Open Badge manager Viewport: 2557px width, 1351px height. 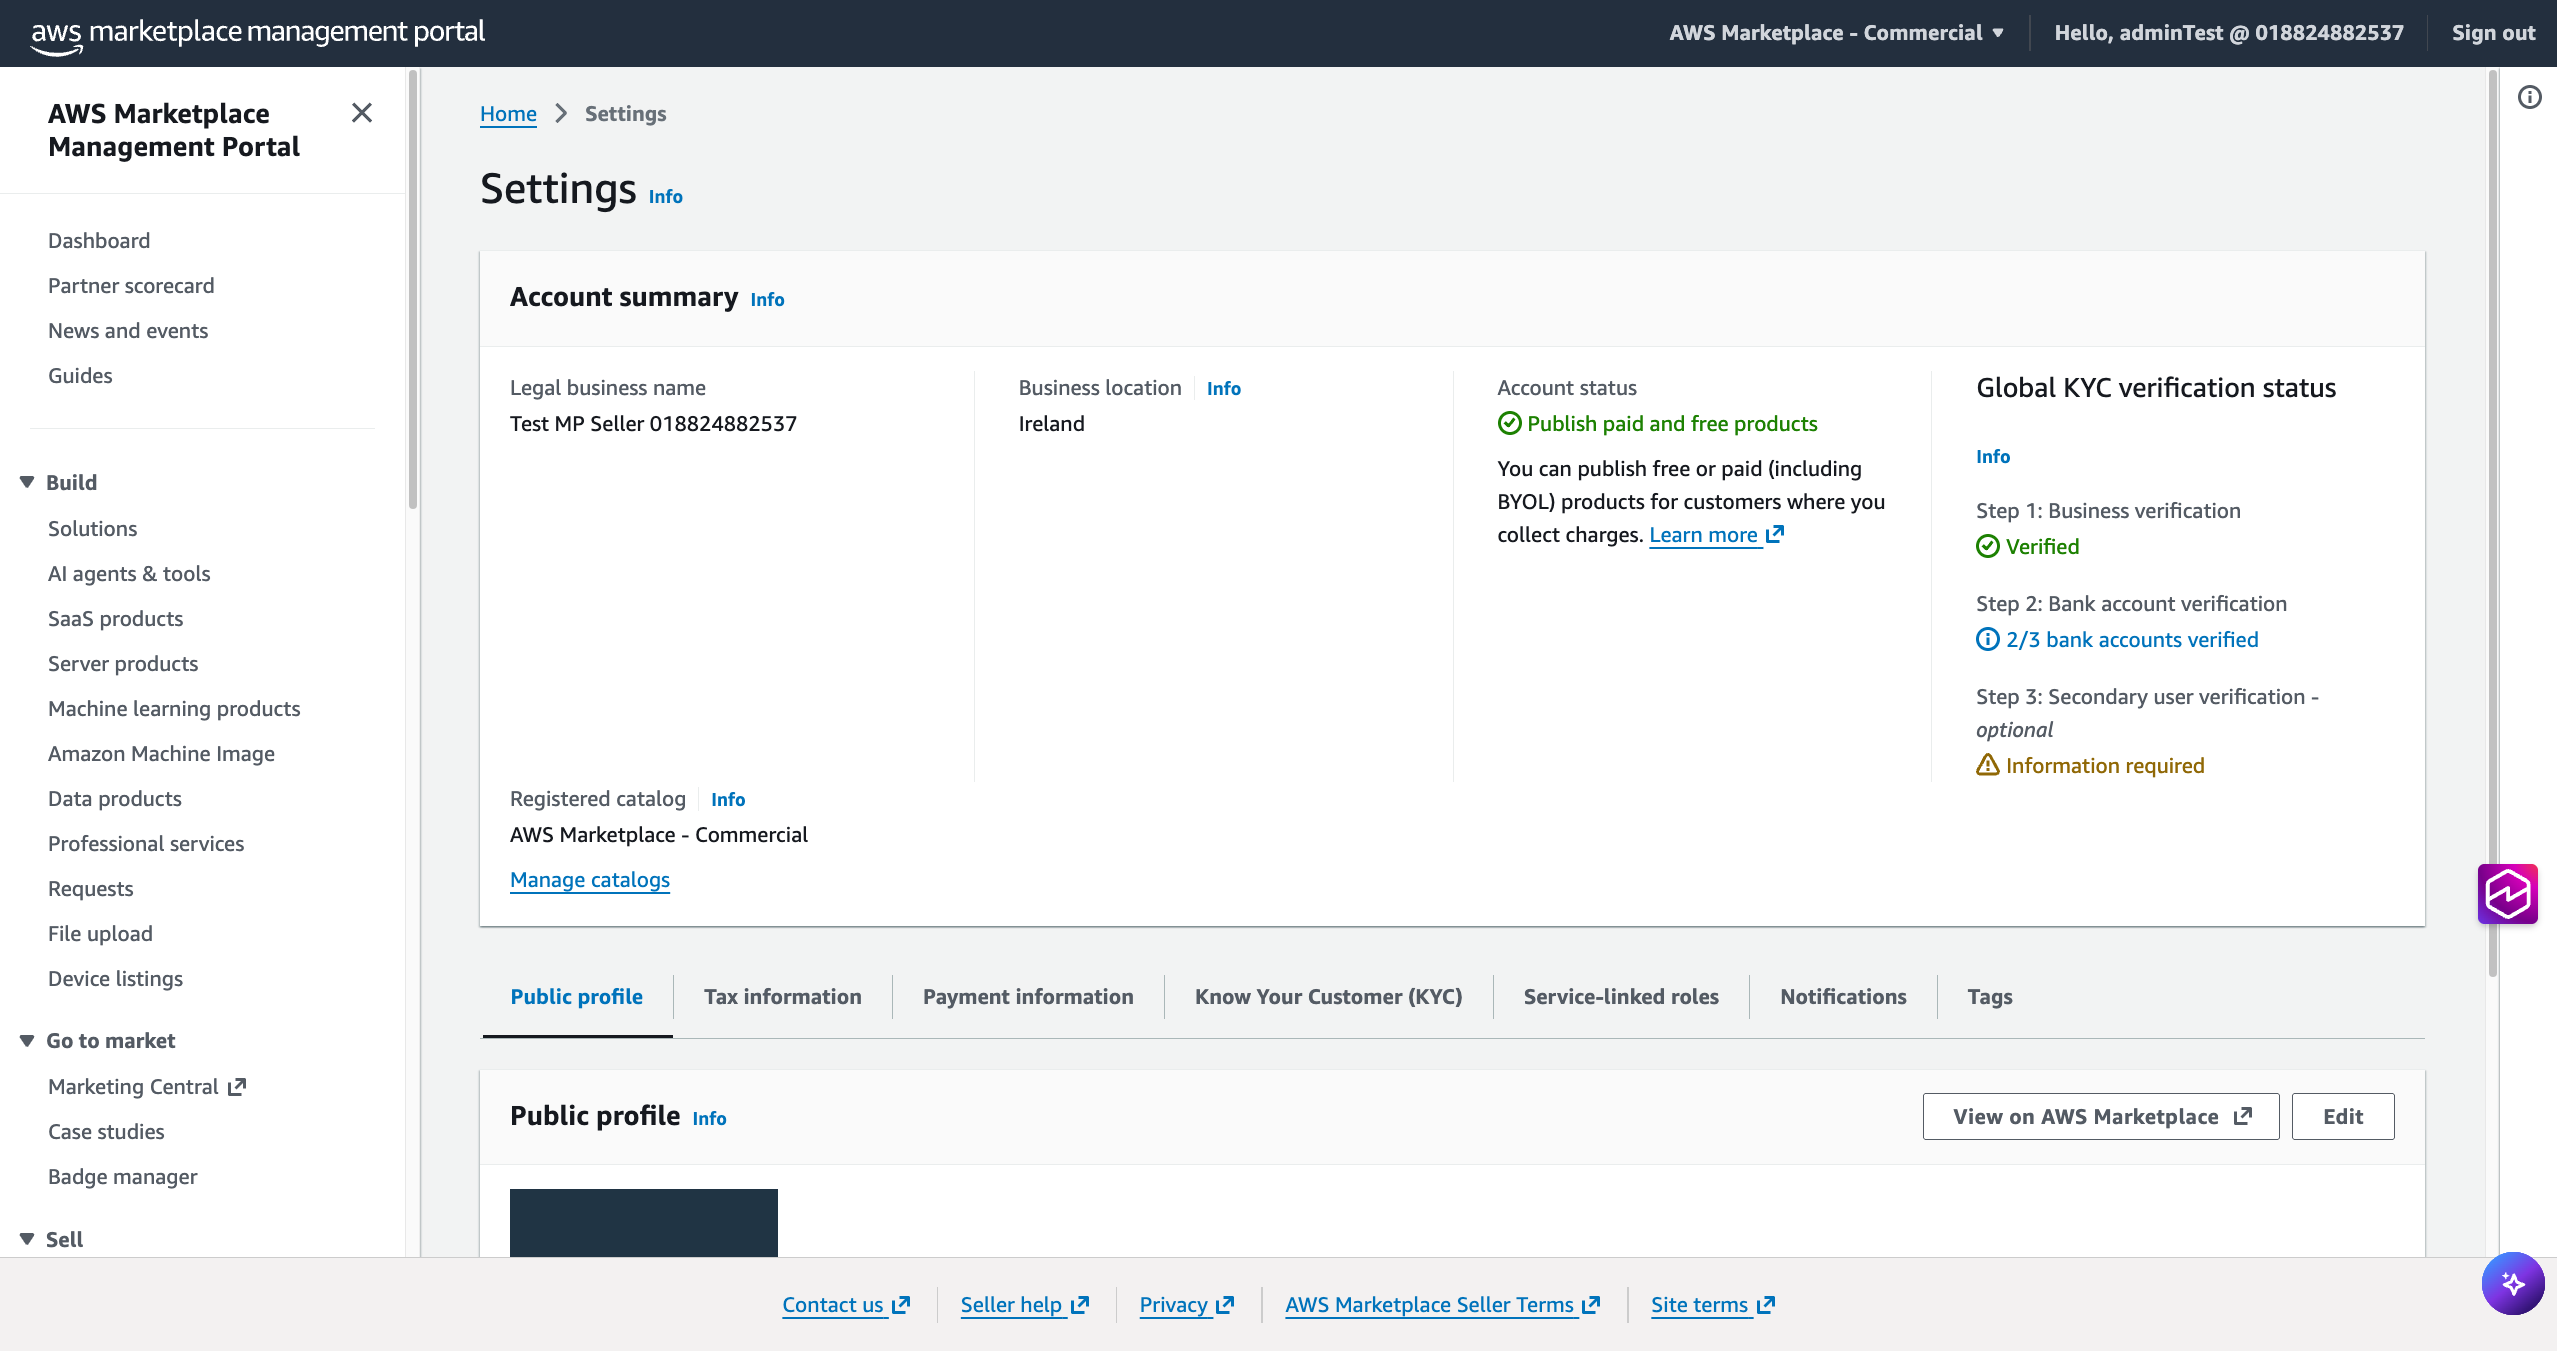pyautogui.click(x=122, y=1176)
